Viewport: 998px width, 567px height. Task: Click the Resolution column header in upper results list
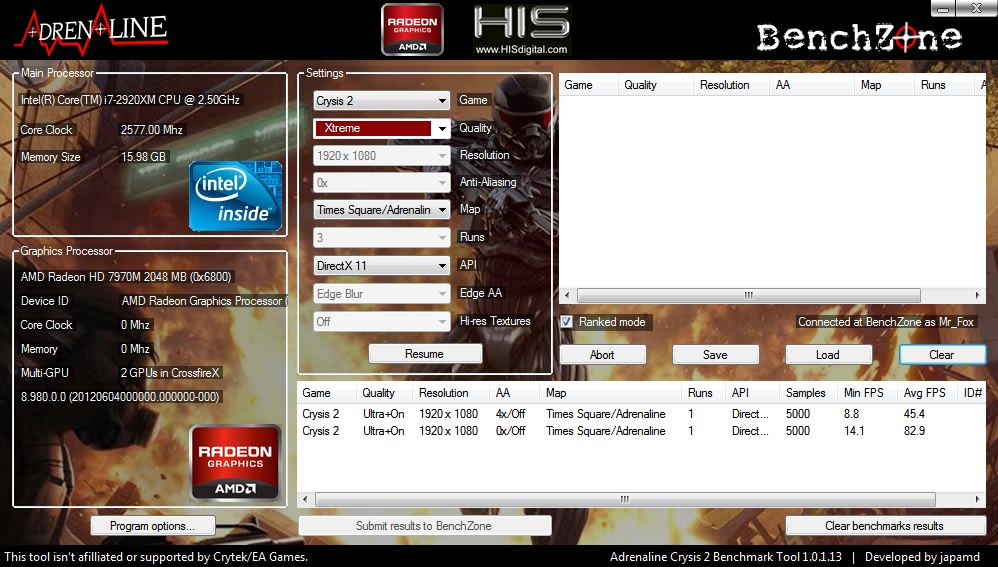pyautogui.click(x=731, y=85)
